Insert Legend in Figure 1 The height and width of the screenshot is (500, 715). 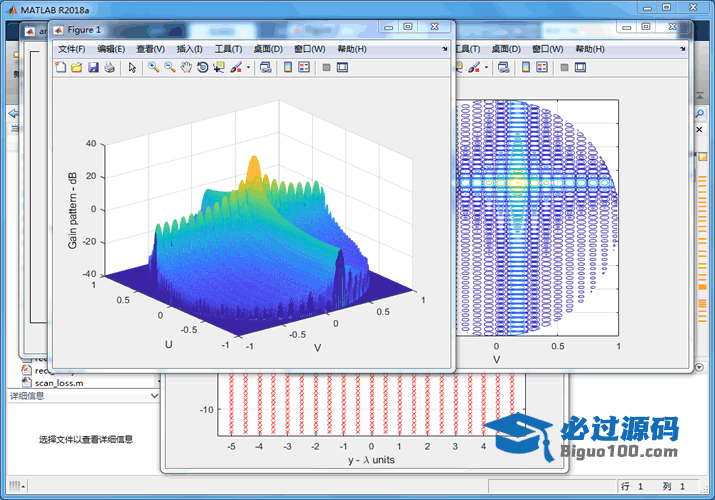tap(304, 67)
